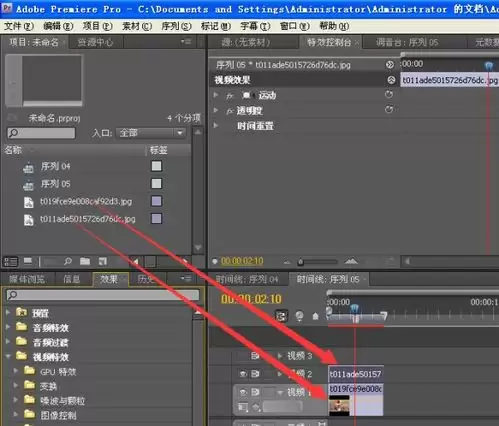Switch project panel to list view

[10, 262]
